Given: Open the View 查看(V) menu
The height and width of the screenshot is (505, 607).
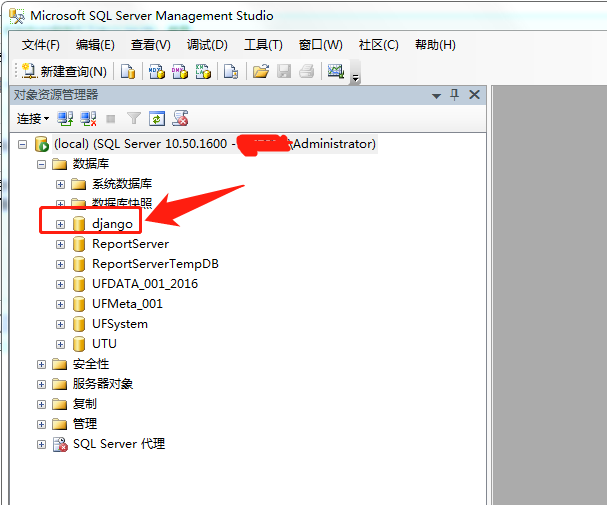Looking at the screenshot, I should (x=151, y=45).
